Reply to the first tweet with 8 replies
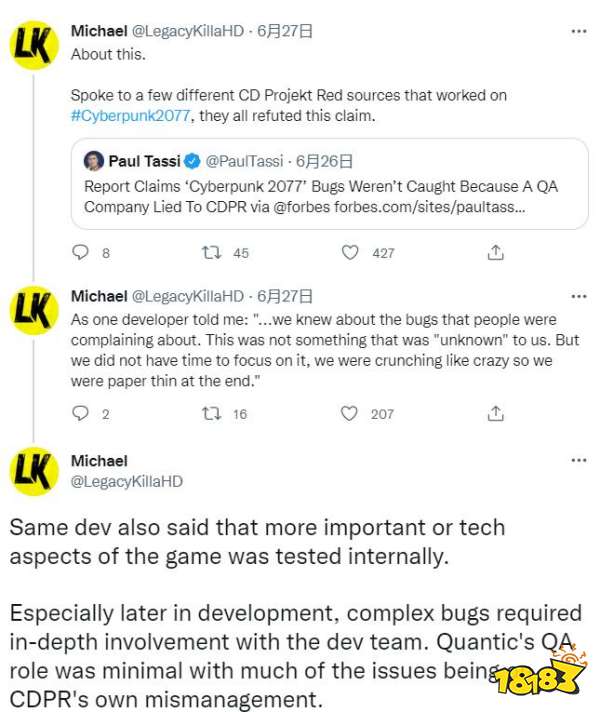Image resolution: width=600 pixels, height=712 pixels. 80,252
